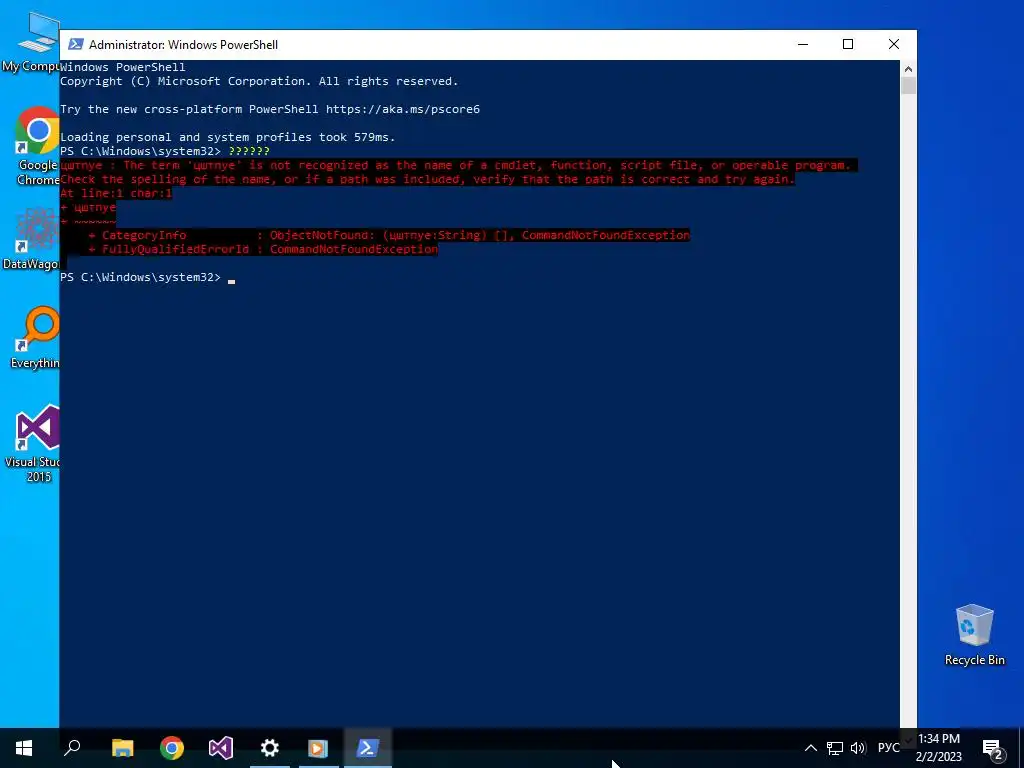Open the network status tray icon
This screenshot has width=1024, height=768.
[x=835, y=748]
